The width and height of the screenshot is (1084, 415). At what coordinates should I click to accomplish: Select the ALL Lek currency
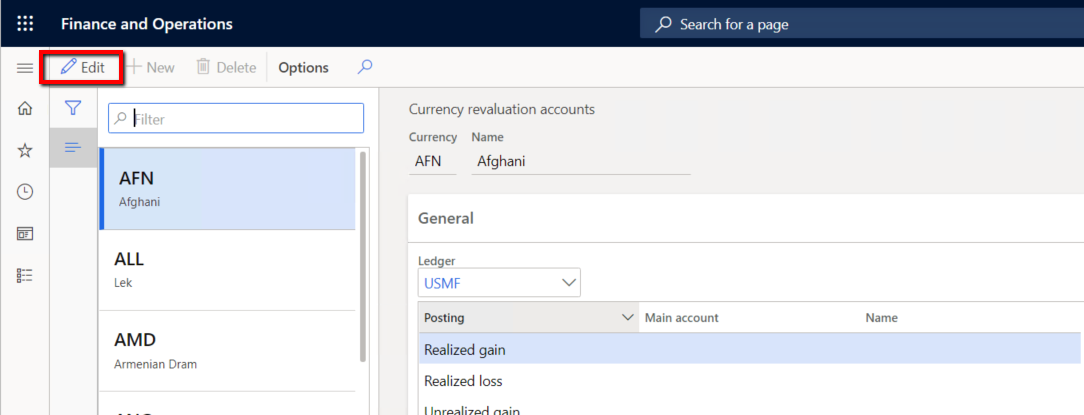227,270
